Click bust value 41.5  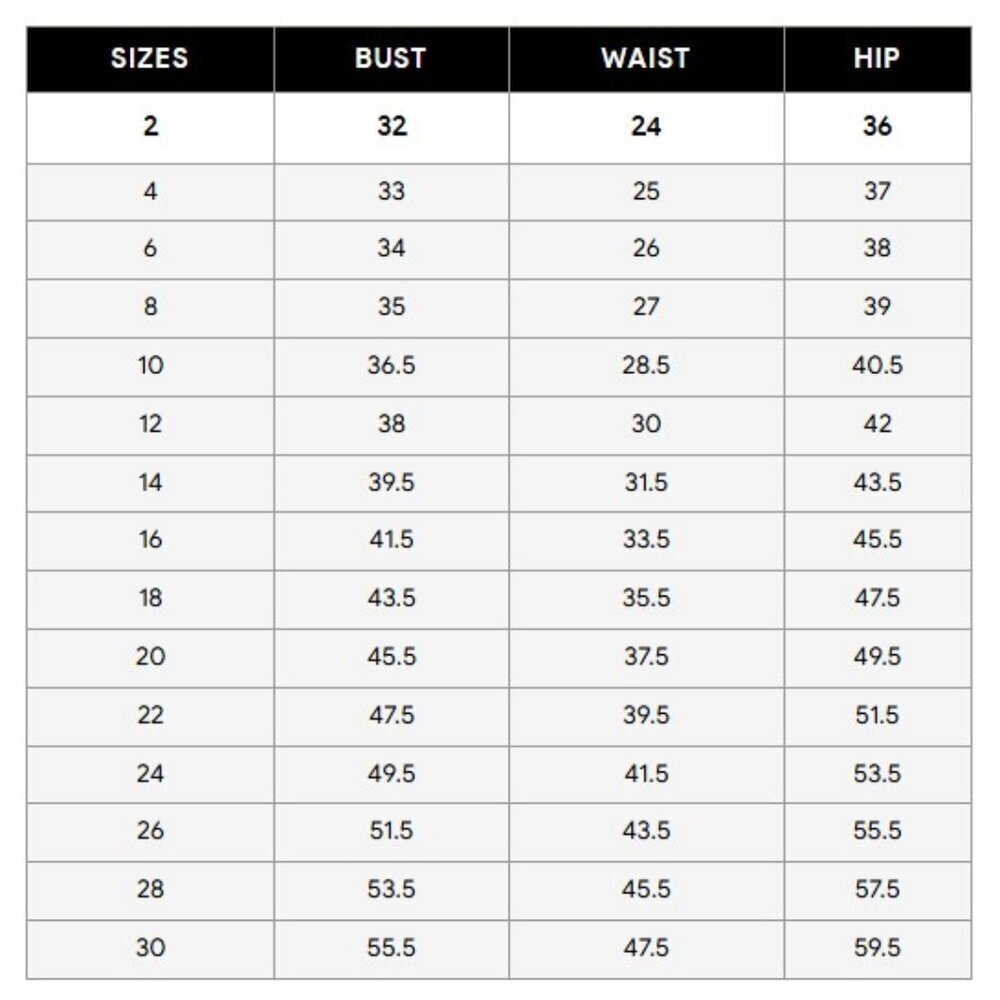[x=391, y=540]
